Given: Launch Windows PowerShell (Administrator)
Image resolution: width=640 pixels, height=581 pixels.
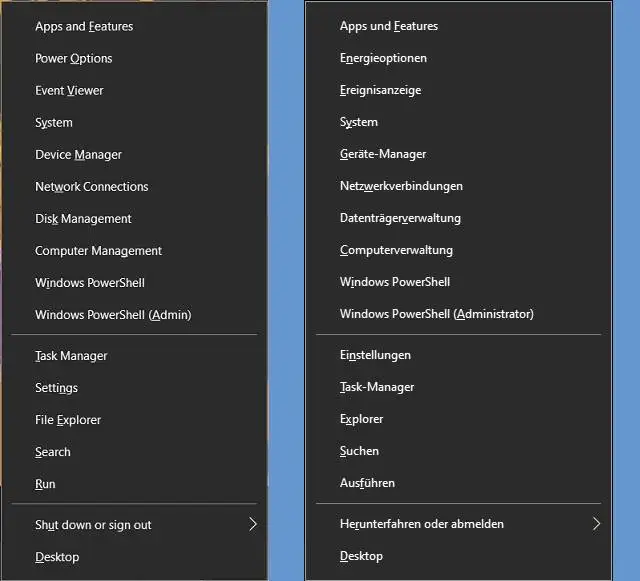Looking at the screenshot, I should 436,314.
